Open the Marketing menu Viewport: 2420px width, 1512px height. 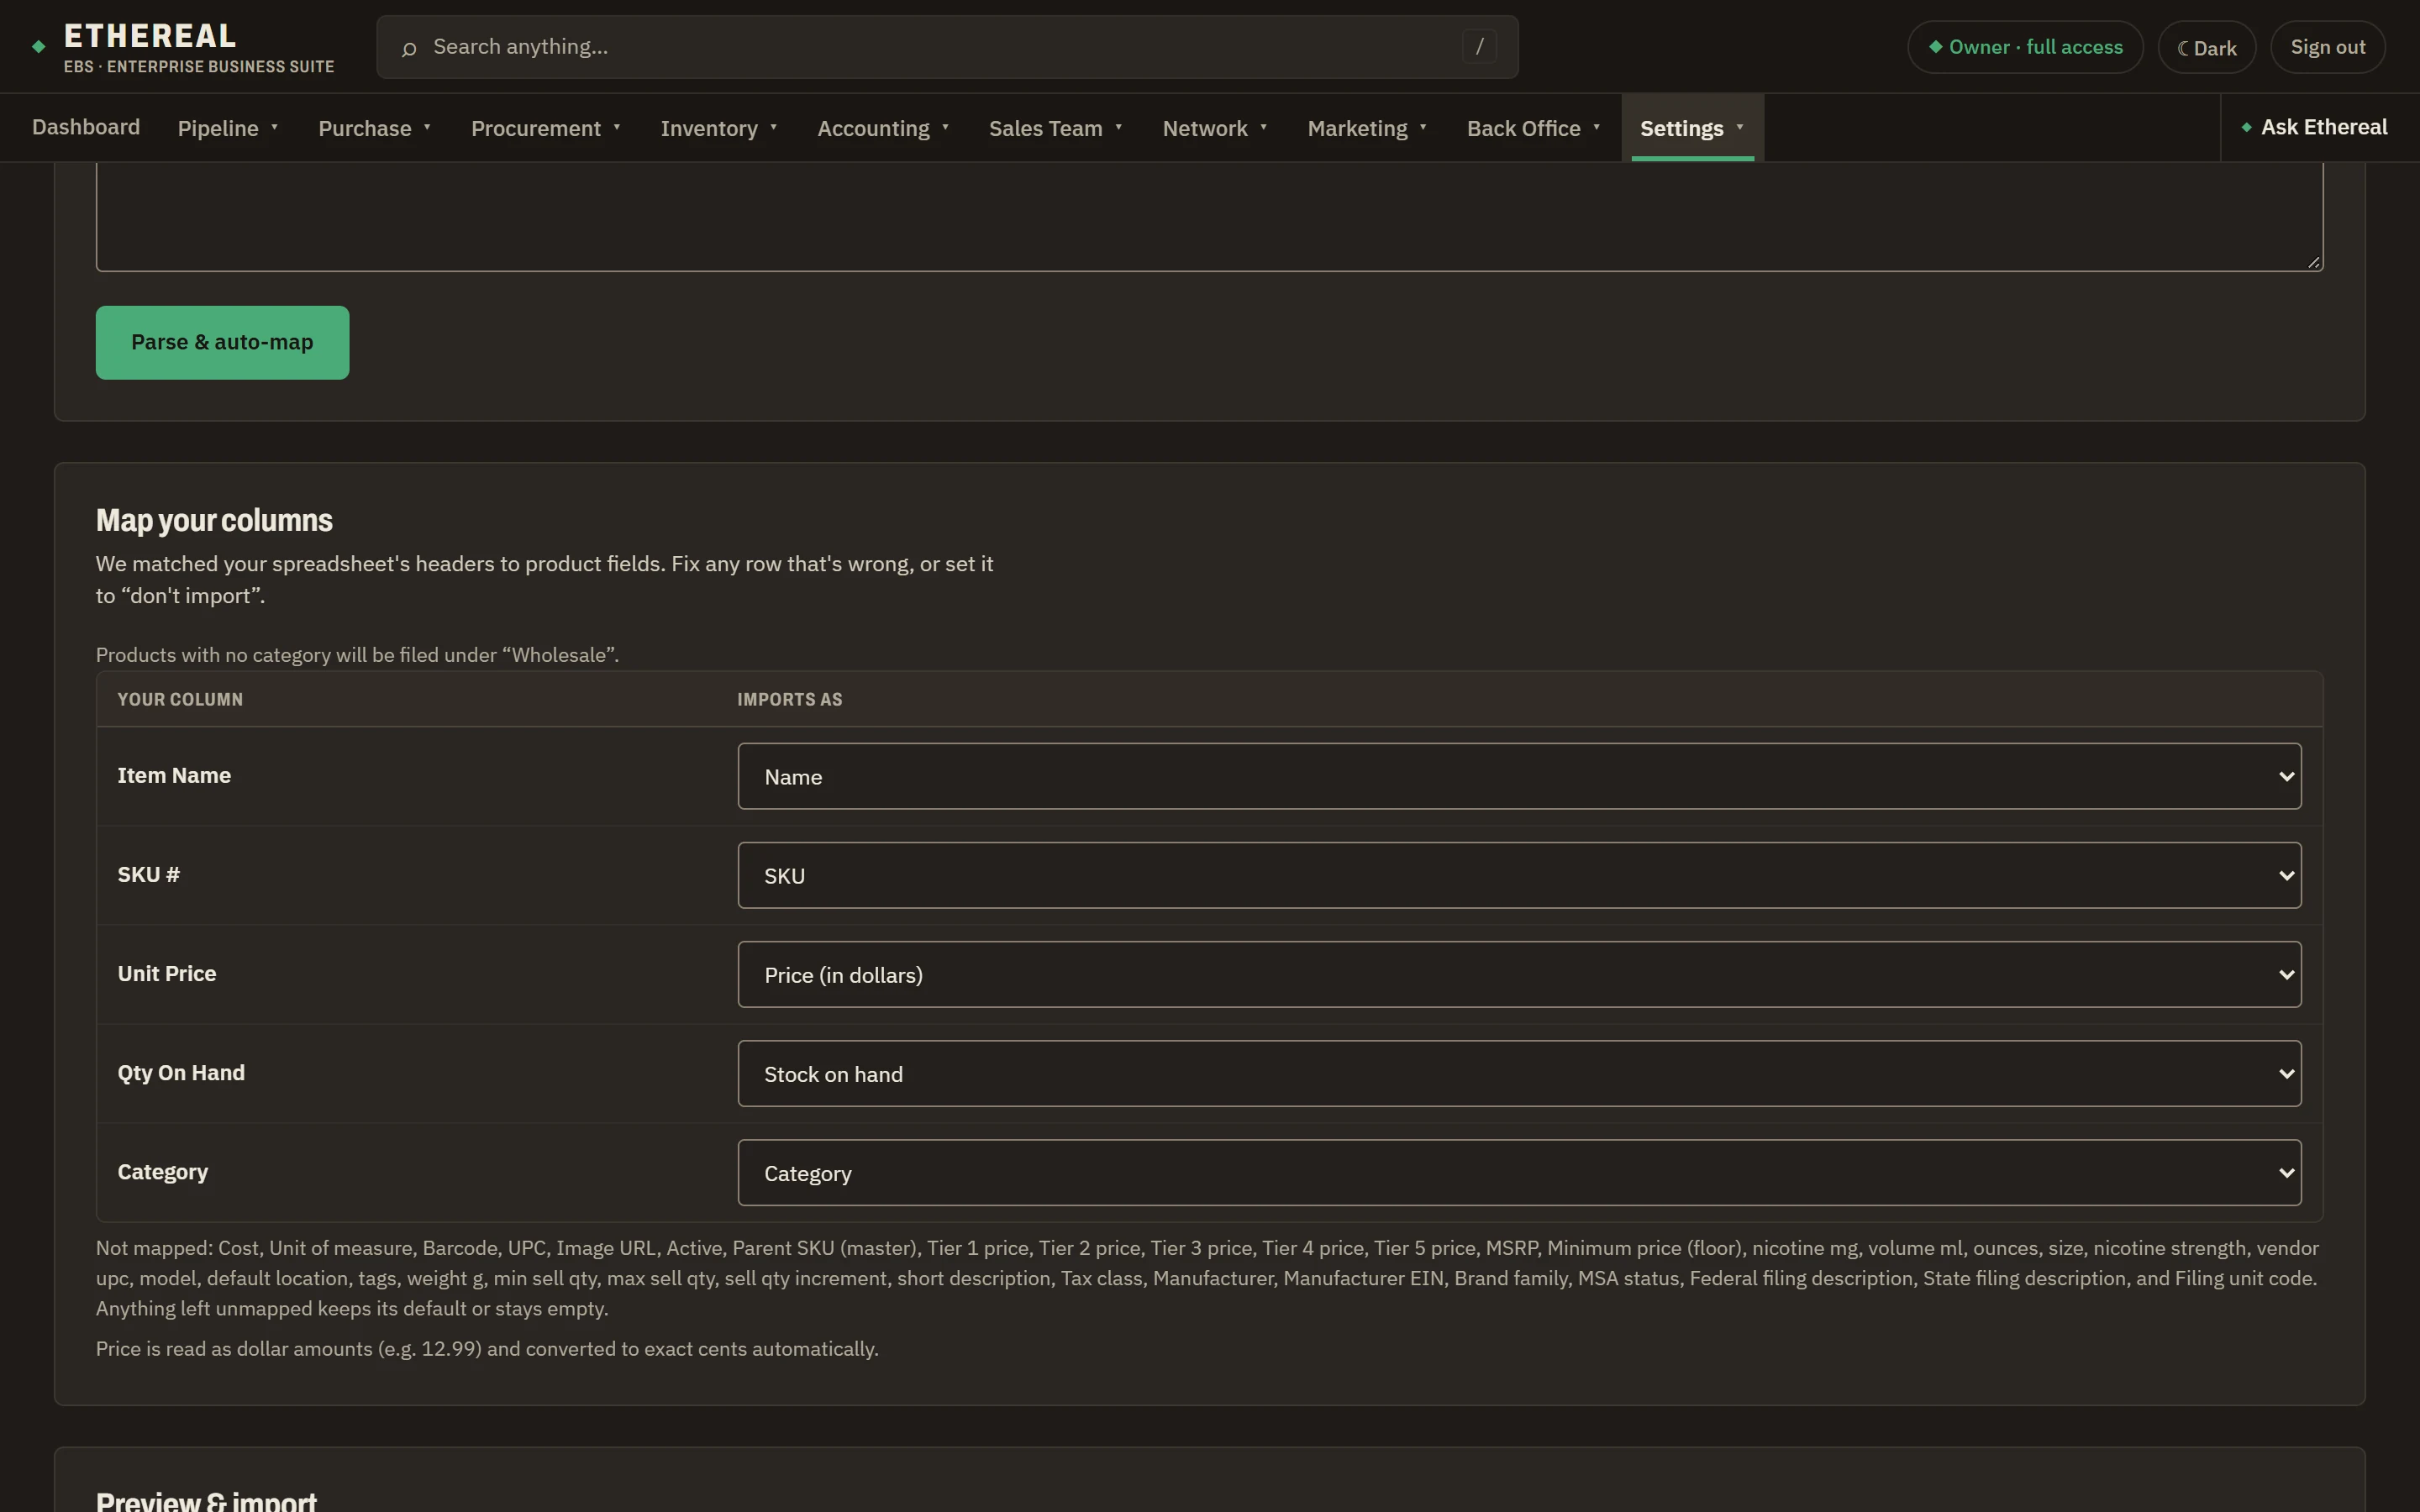pos(1367,128)
